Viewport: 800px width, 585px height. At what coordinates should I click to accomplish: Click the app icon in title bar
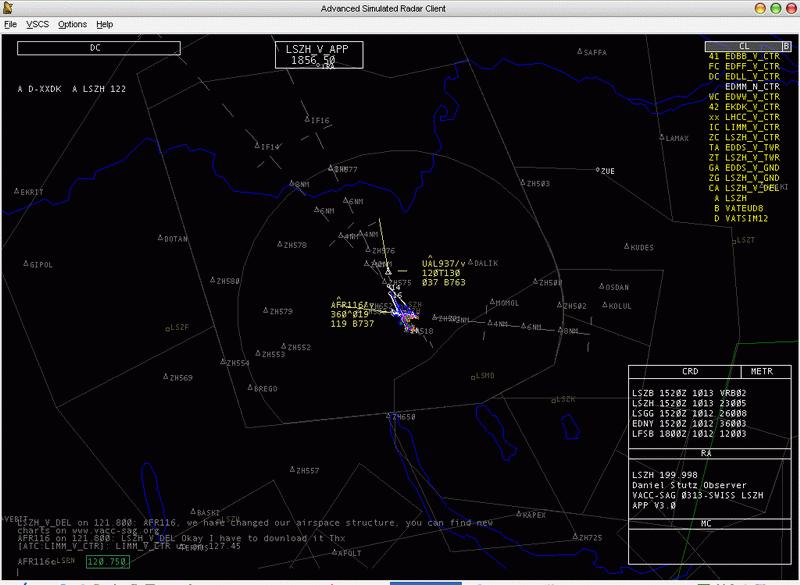click(x=10, y=8)
